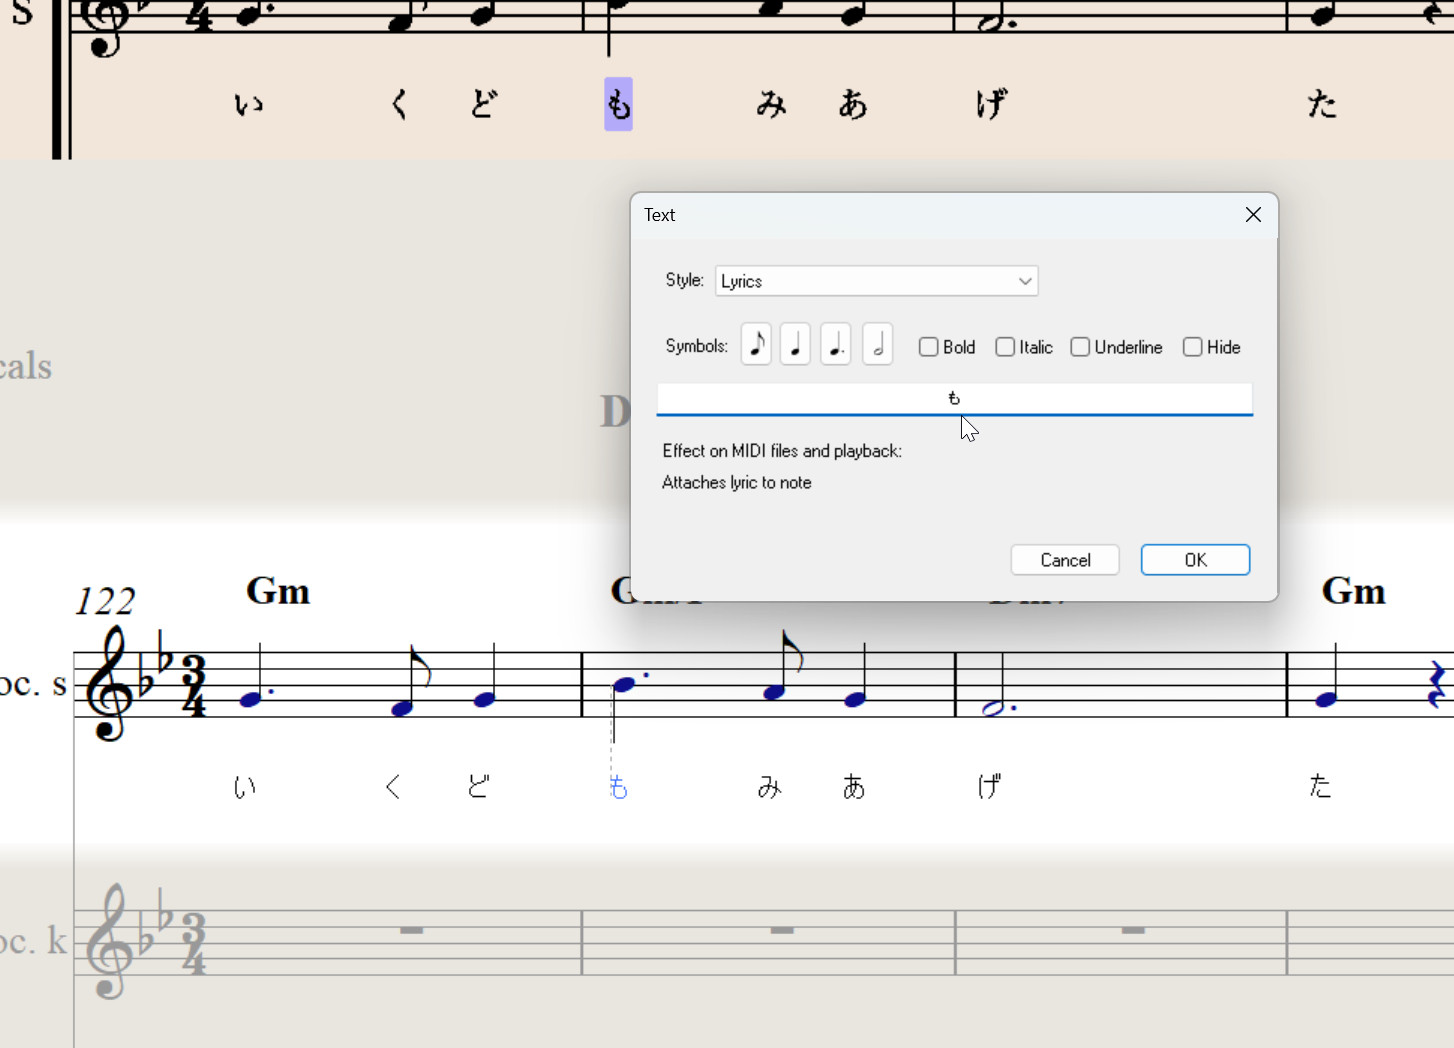Click inside the lyric text input field
The width and height of the screenshot is (1454, 1048).
(x=954, y=399)
